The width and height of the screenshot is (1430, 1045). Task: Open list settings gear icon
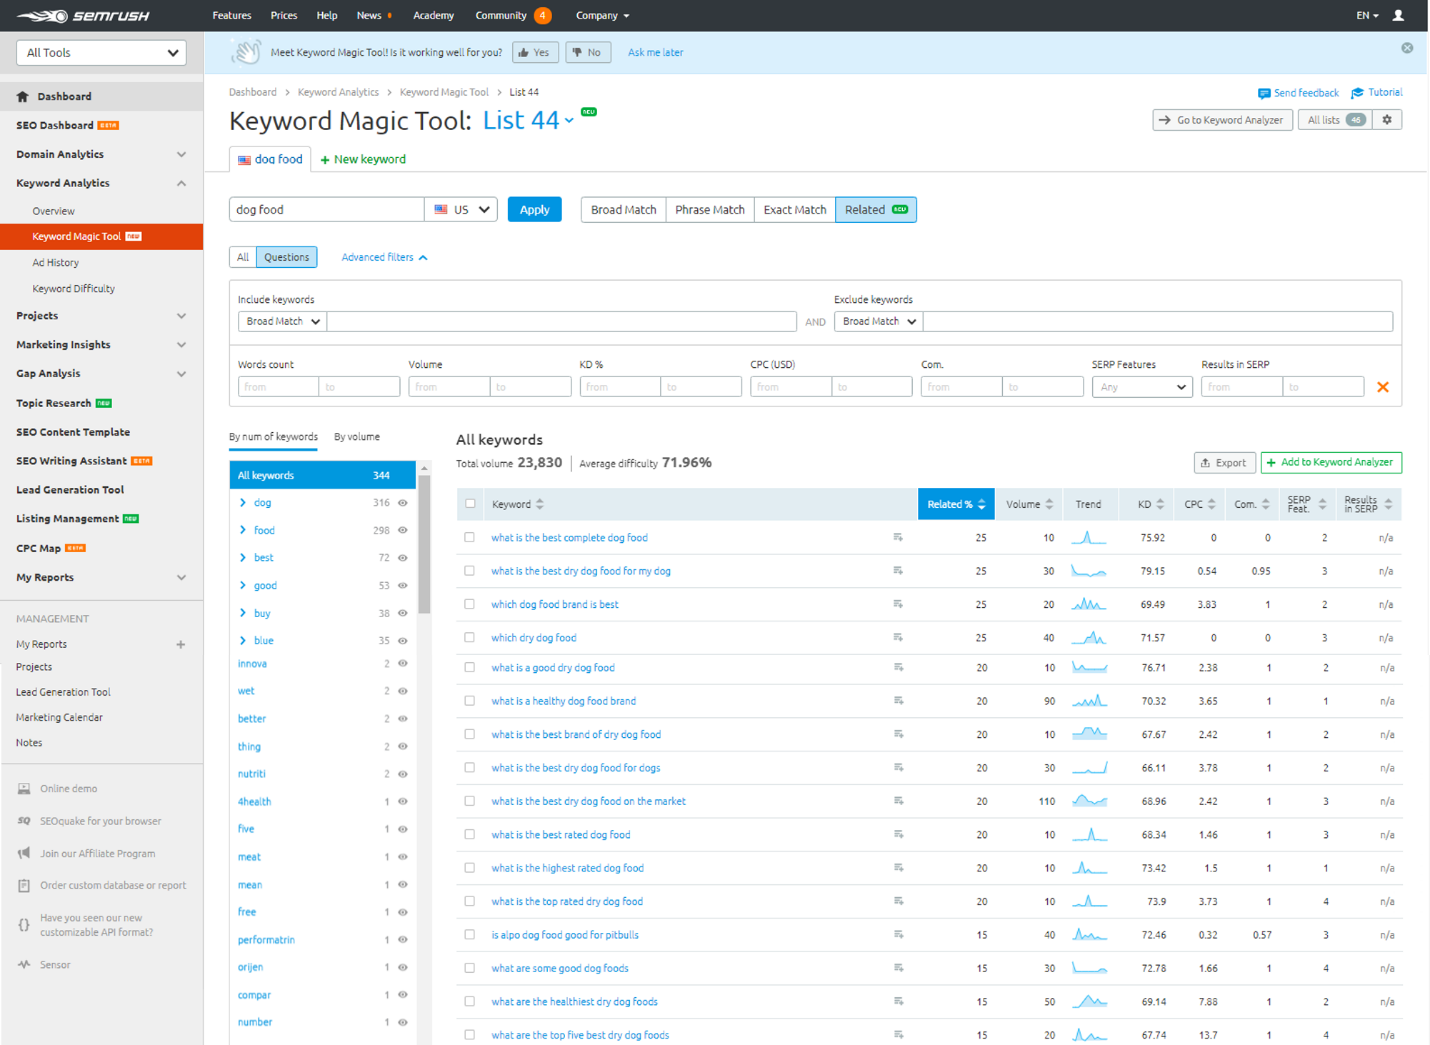click(1386, 120)
